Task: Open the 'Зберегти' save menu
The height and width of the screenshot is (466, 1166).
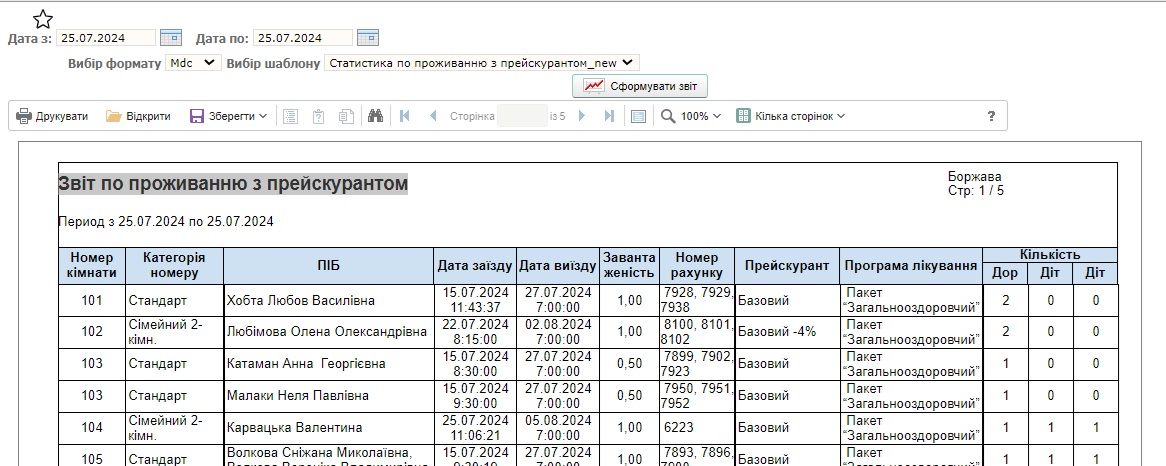Action: click(229, 116)
